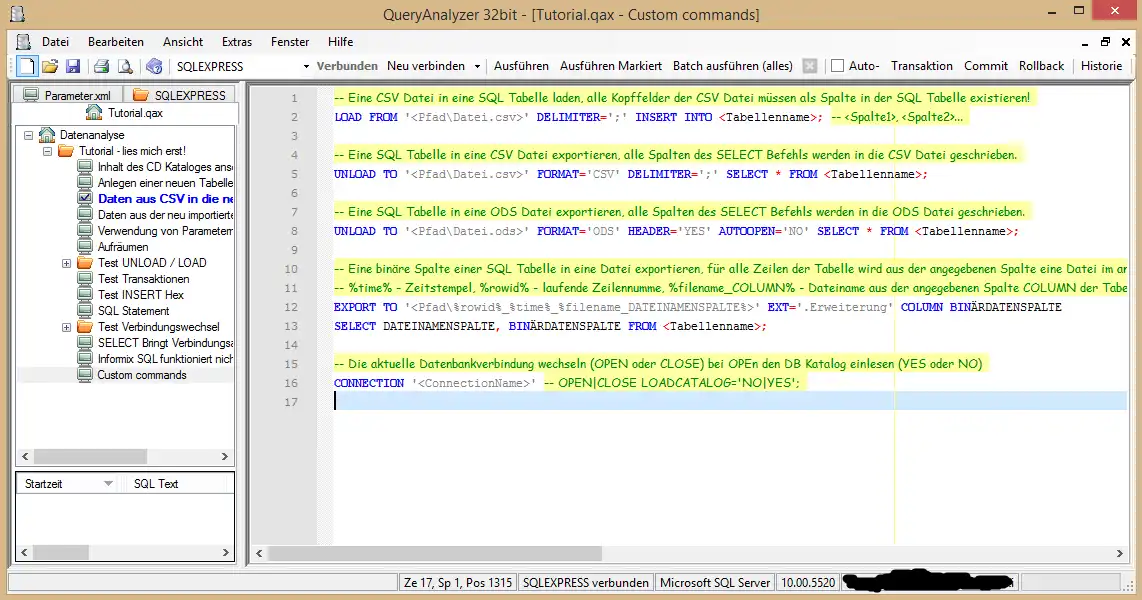The width and height of the screenshot is (1142, 600).
Task: Click the folder icon of Test UNLOAD / LOAD
Action: (85, 263)
